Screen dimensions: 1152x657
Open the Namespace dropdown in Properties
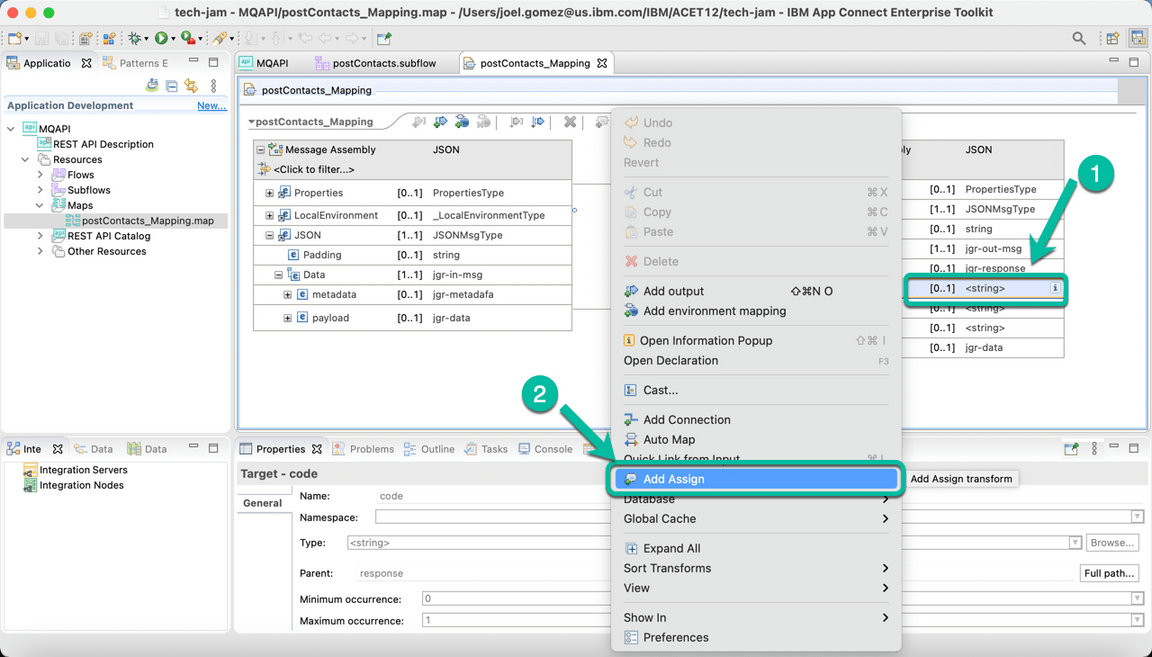1136,516
